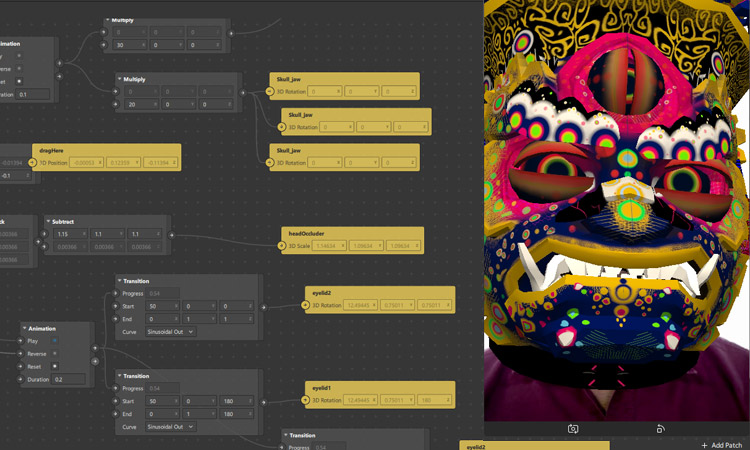The width and height of the screenshot is (750, 450).
Task: Open Curve dropdown of Transition feeding eyelid2
Action: (170, 331)
